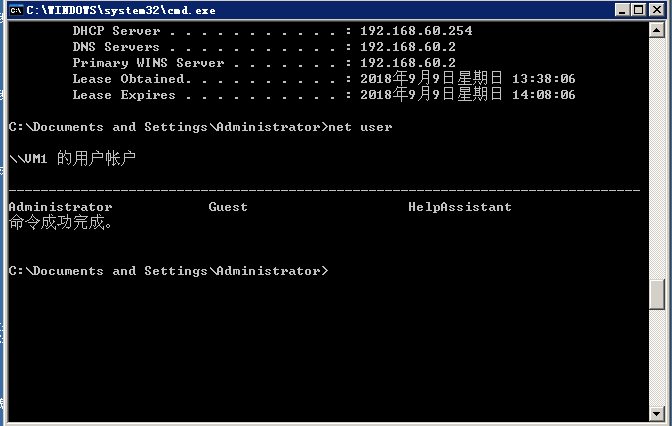Click the scrollbar down arrow
The image size is (672, 426).
pyautogui.click(x=657, y=416)
